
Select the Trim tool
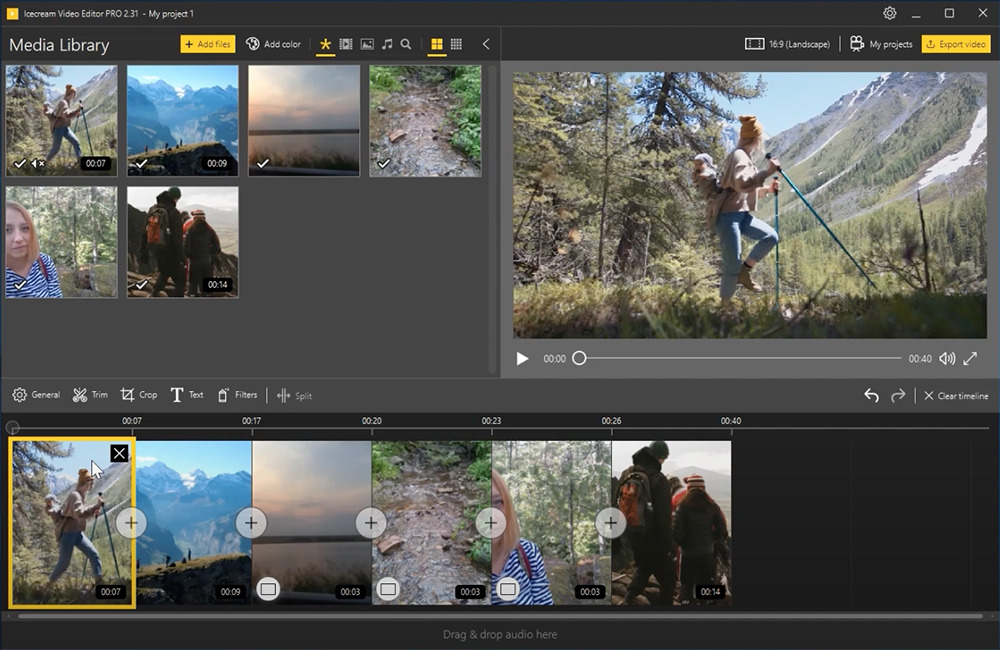click(x=90, y=394)
